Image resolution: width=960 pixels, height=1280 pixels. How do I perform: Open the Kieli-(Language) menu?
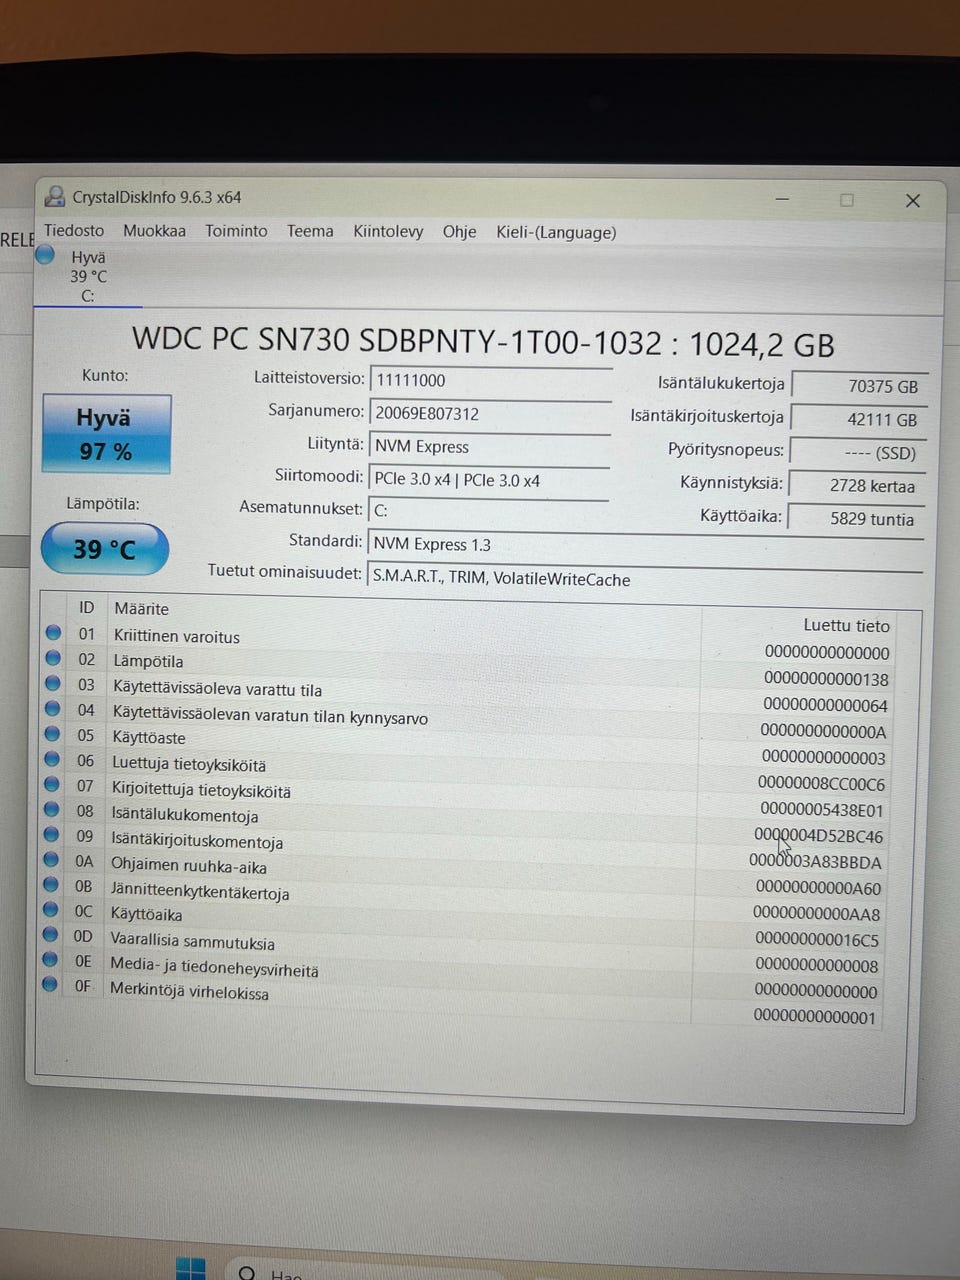pyautogui.click(x=556, y=232)
